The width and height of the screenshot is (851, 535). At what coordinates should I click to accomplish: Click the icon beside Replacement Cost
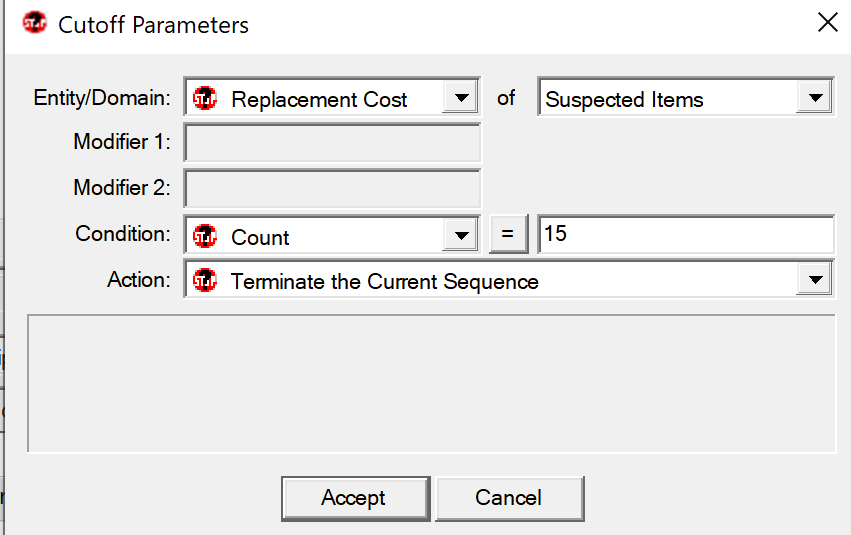pos(206,99)
